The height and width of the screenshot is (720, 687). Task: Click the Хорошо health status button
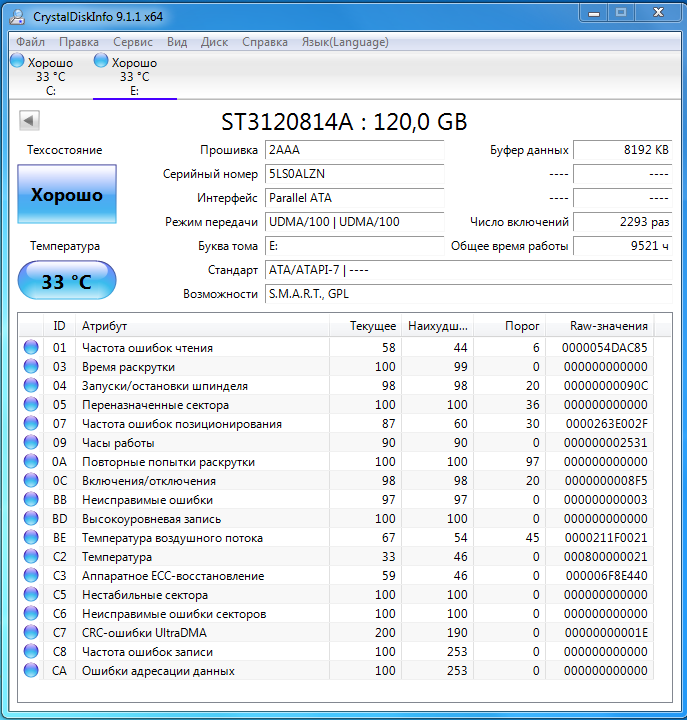[67, 195]
